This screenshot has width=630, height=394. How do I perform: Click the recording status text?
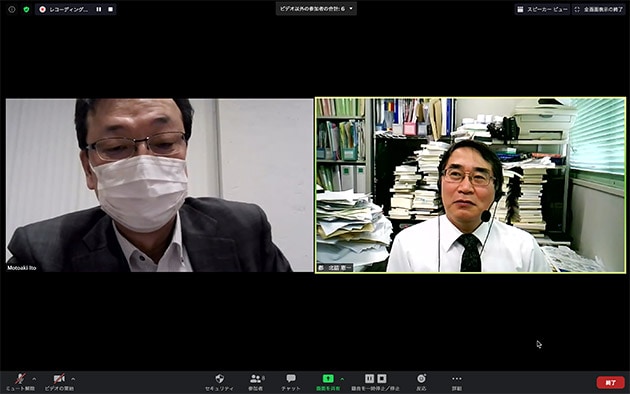tap(69, 9)
